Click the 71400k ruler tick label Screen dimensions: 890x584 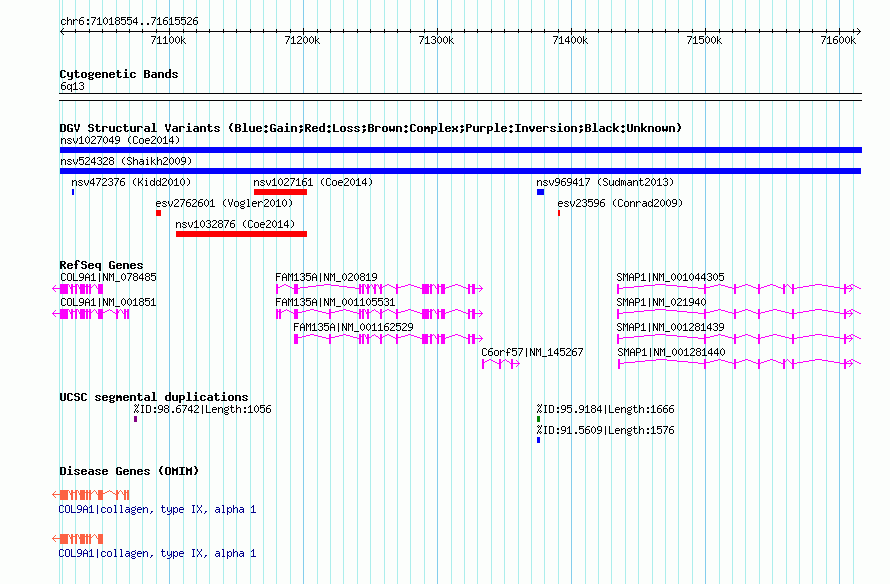tap(570, 40)
